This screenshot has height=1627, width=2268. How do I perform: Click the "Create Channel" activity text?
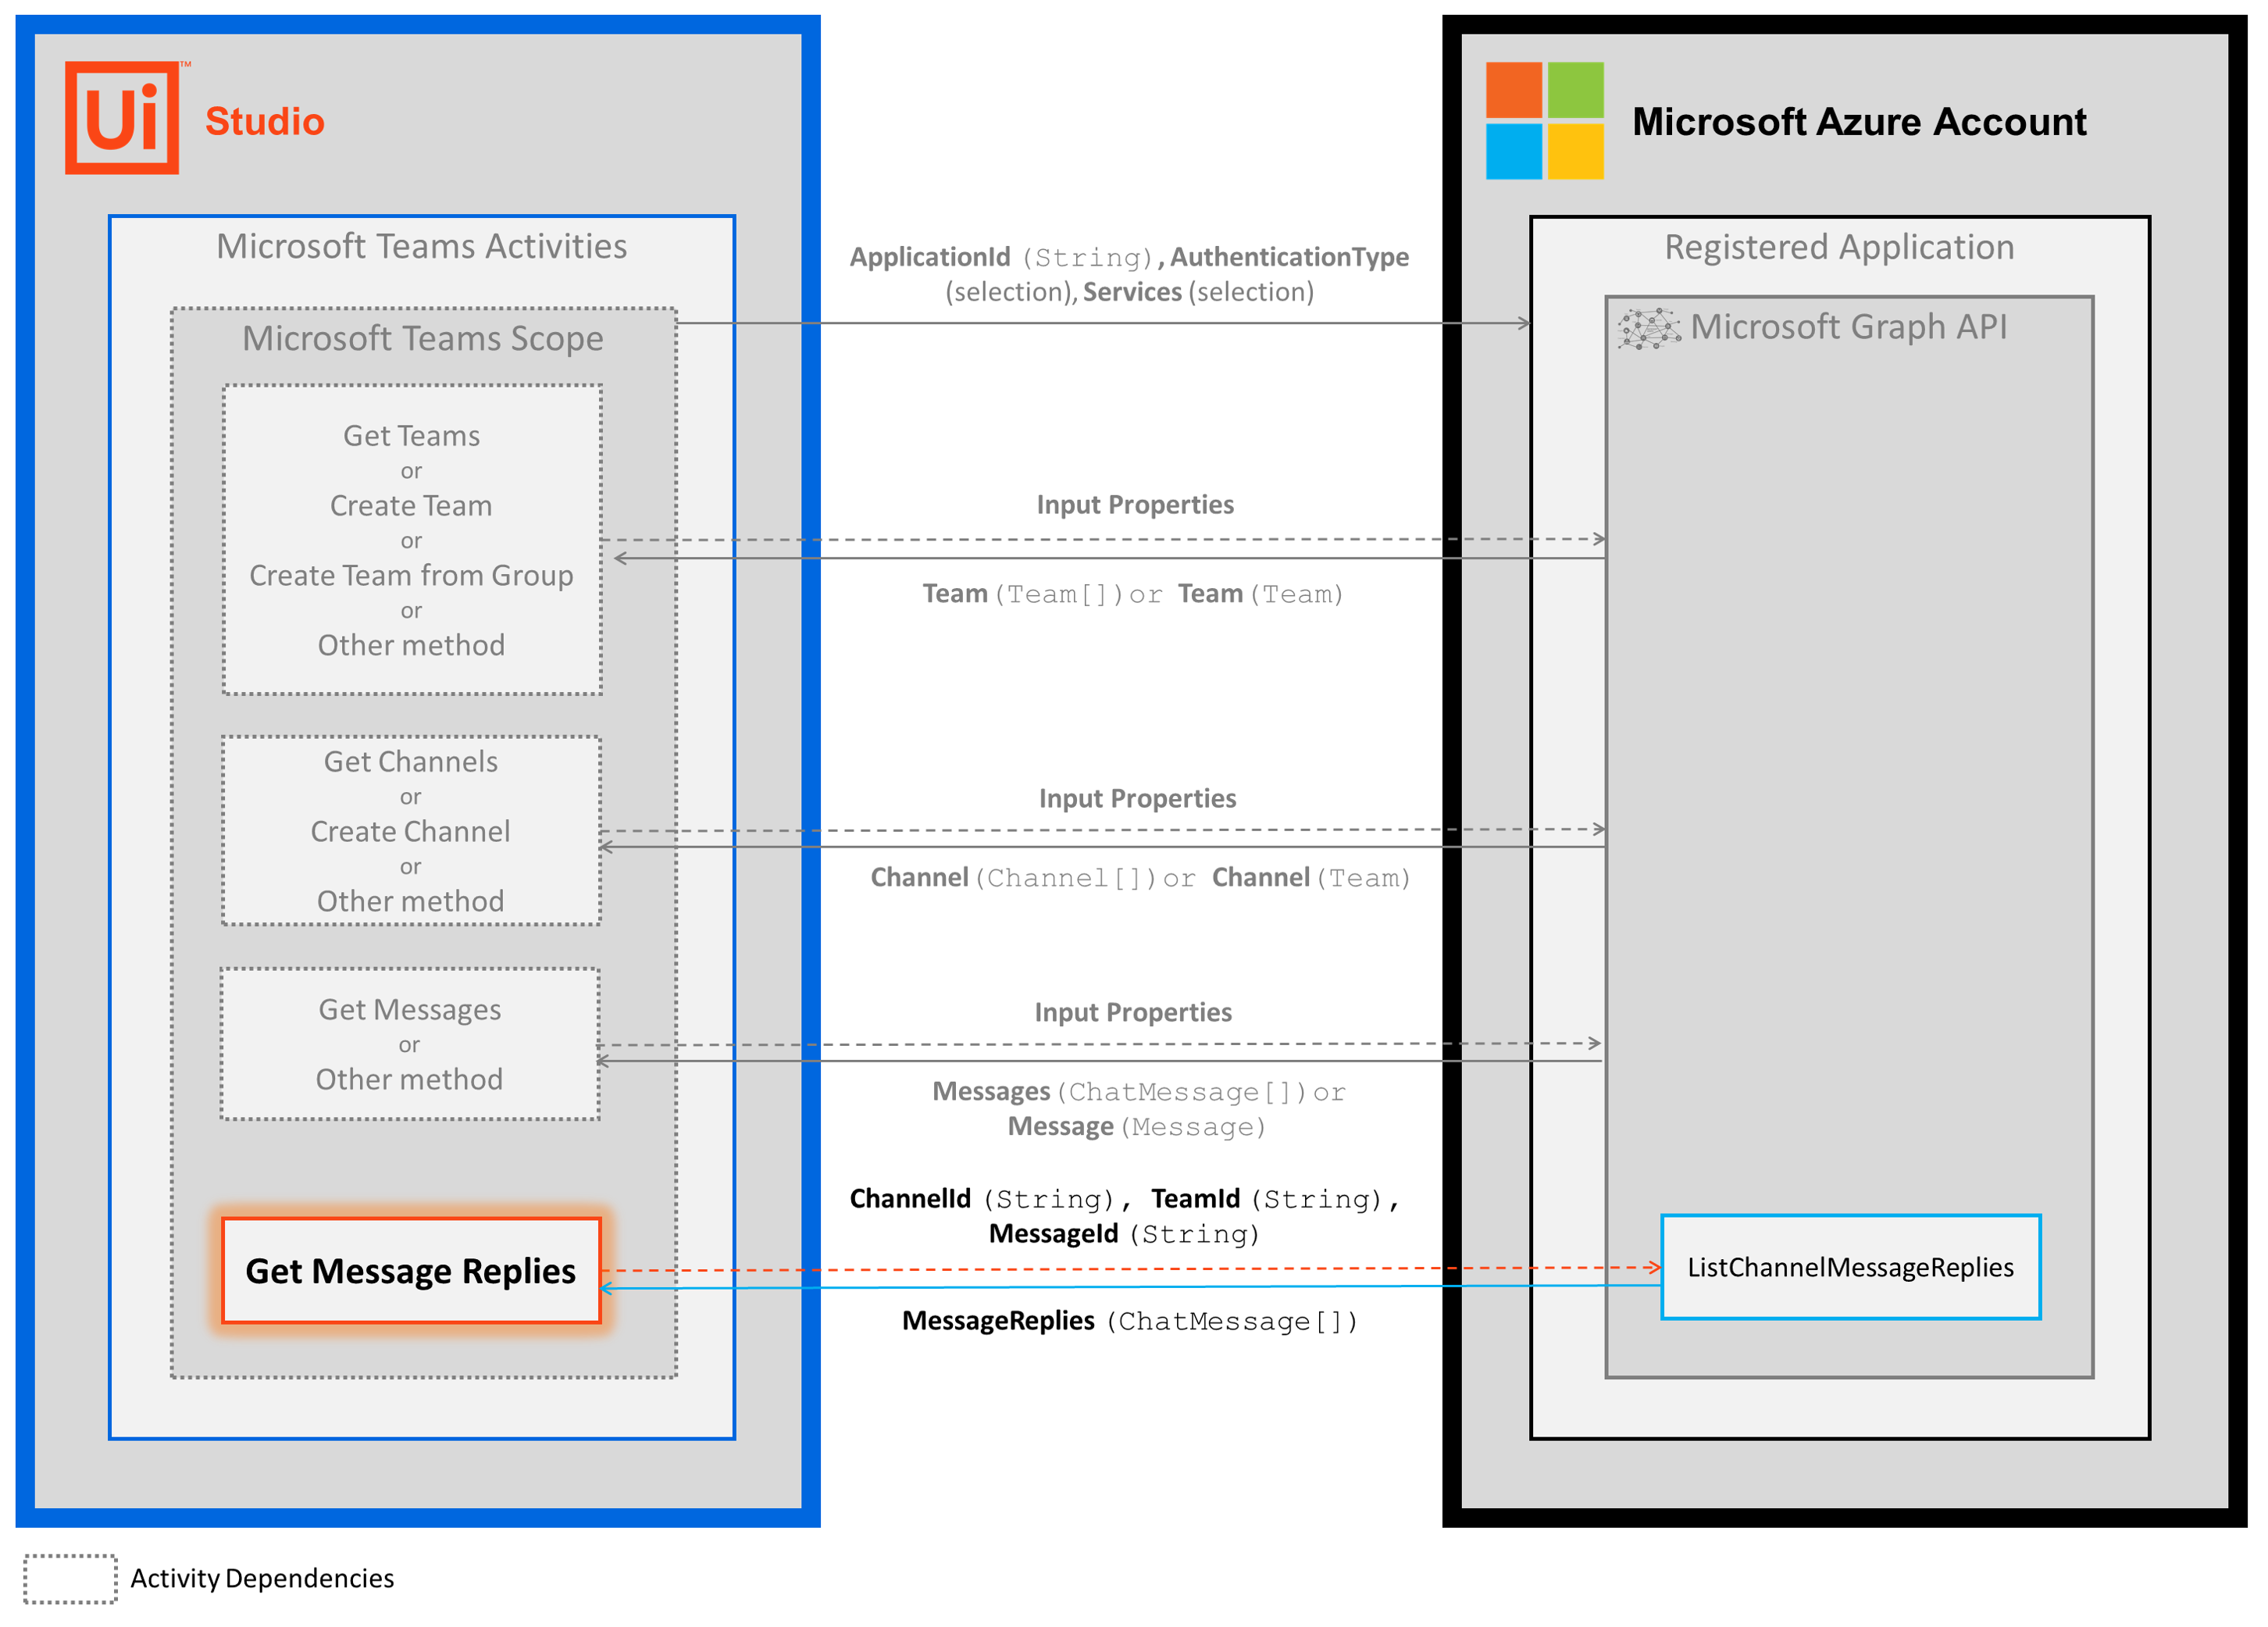(x=410, y=831)
